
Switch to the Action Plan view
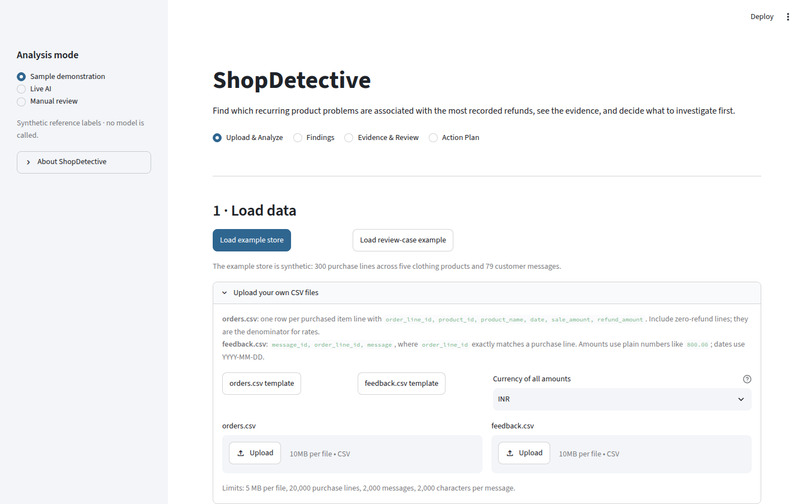click(454, 137)
